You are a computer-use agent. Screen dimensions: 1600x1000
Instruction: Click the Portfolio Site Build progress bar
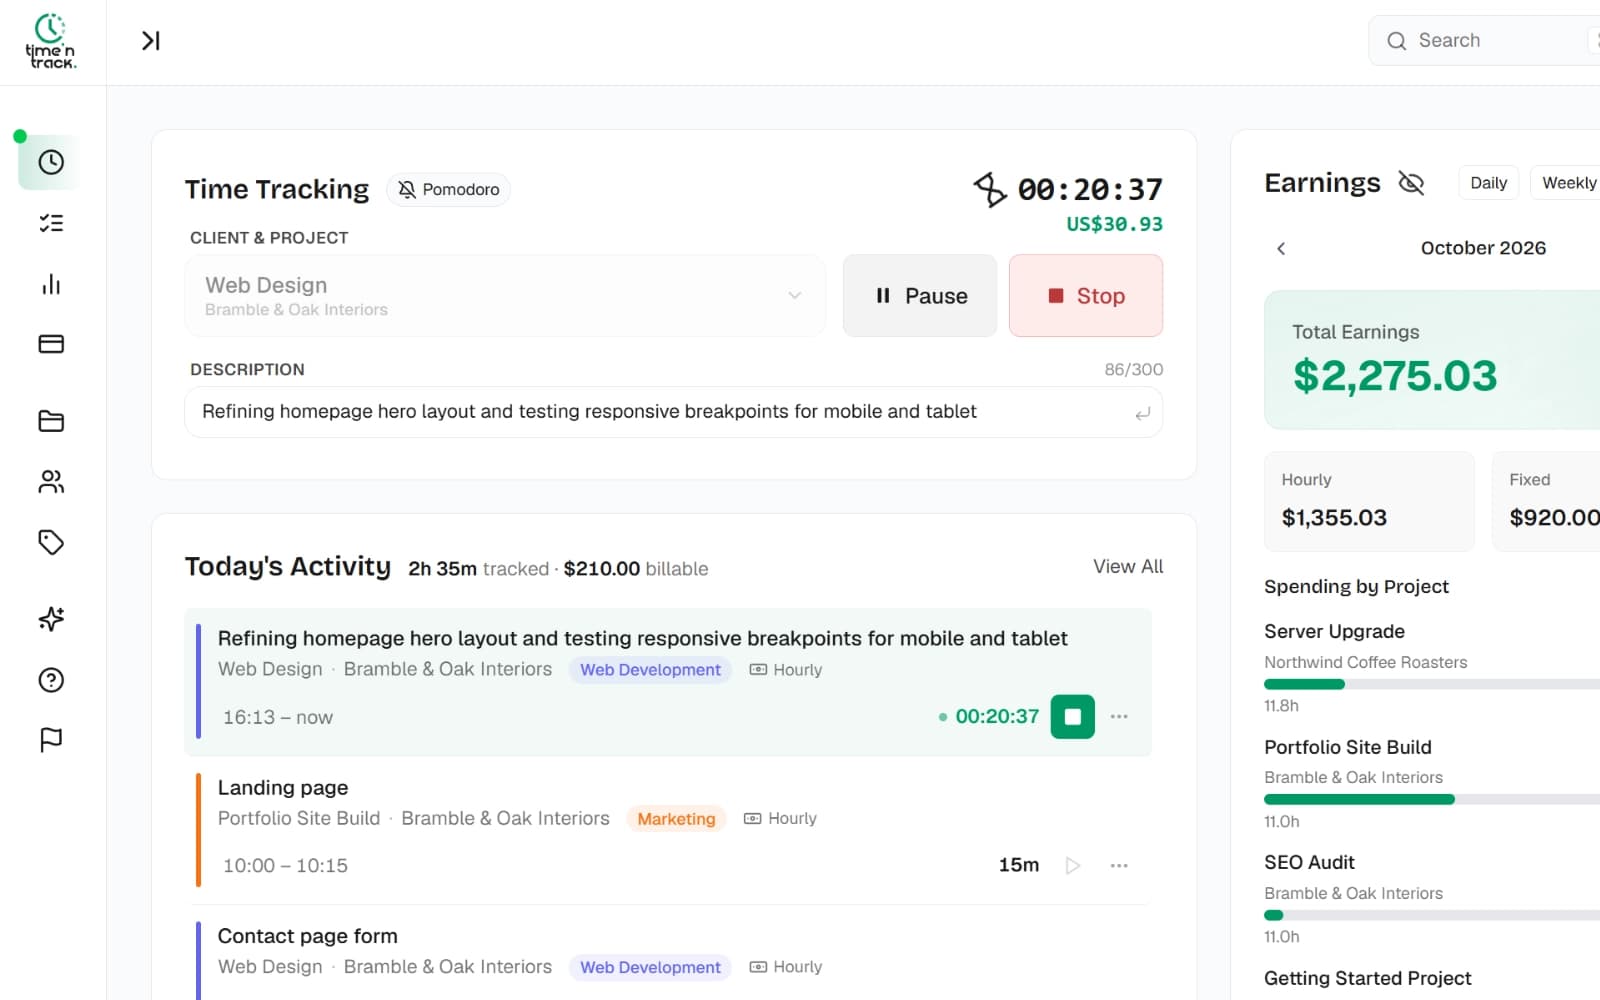pyautogui.click(x=1432, y=800)
